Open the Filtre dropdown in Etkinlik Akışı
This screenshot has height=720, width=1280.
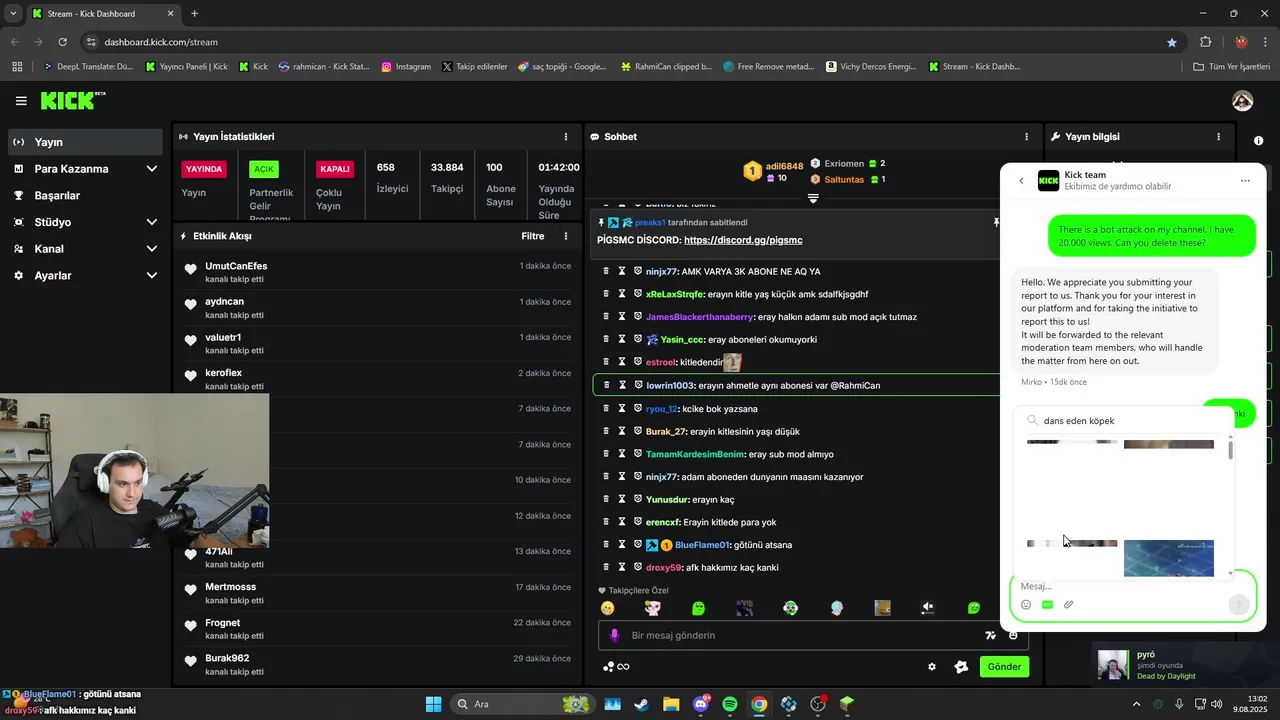533,236
